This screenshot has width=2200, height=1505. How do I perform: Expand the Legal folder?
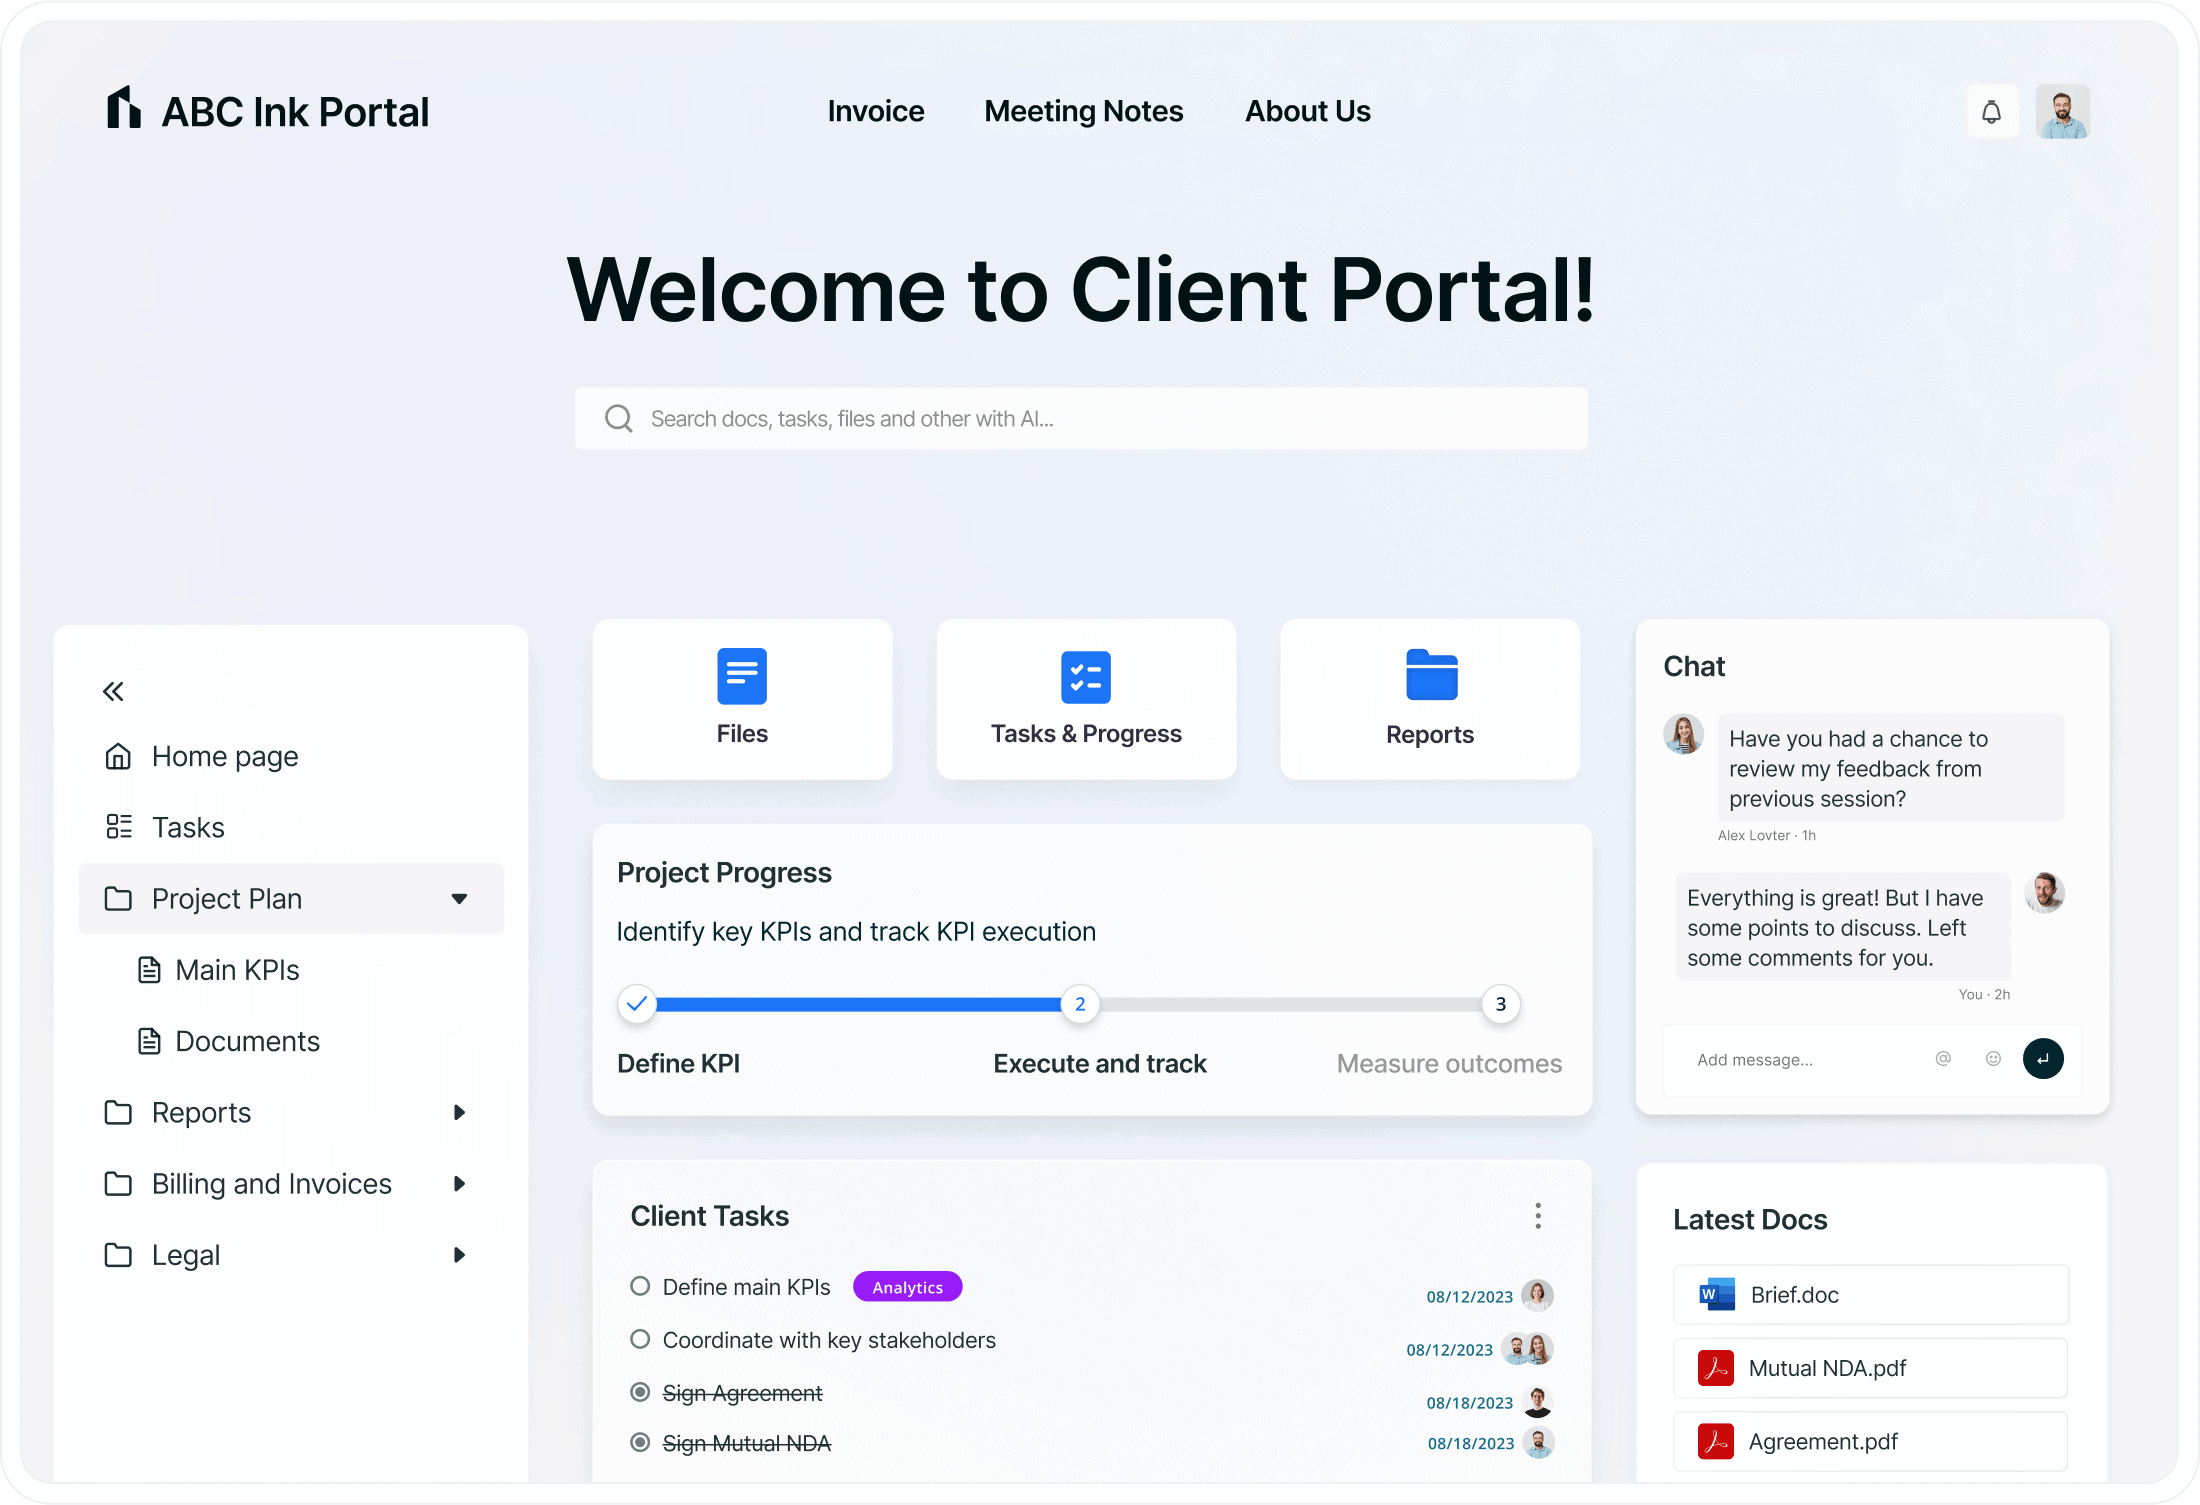click(459, 1254)
